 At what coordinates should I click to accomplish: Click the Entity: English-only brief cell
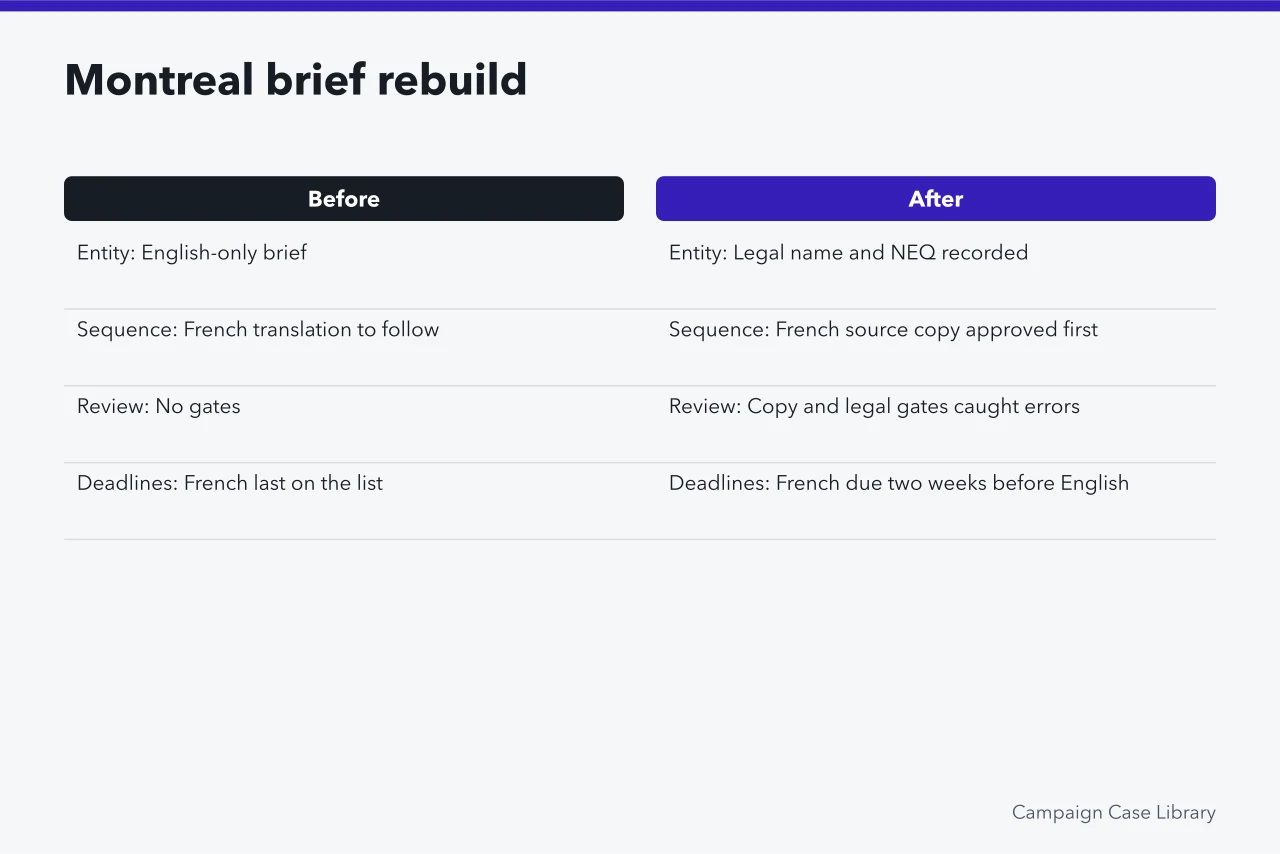click(x=344, y=271)
